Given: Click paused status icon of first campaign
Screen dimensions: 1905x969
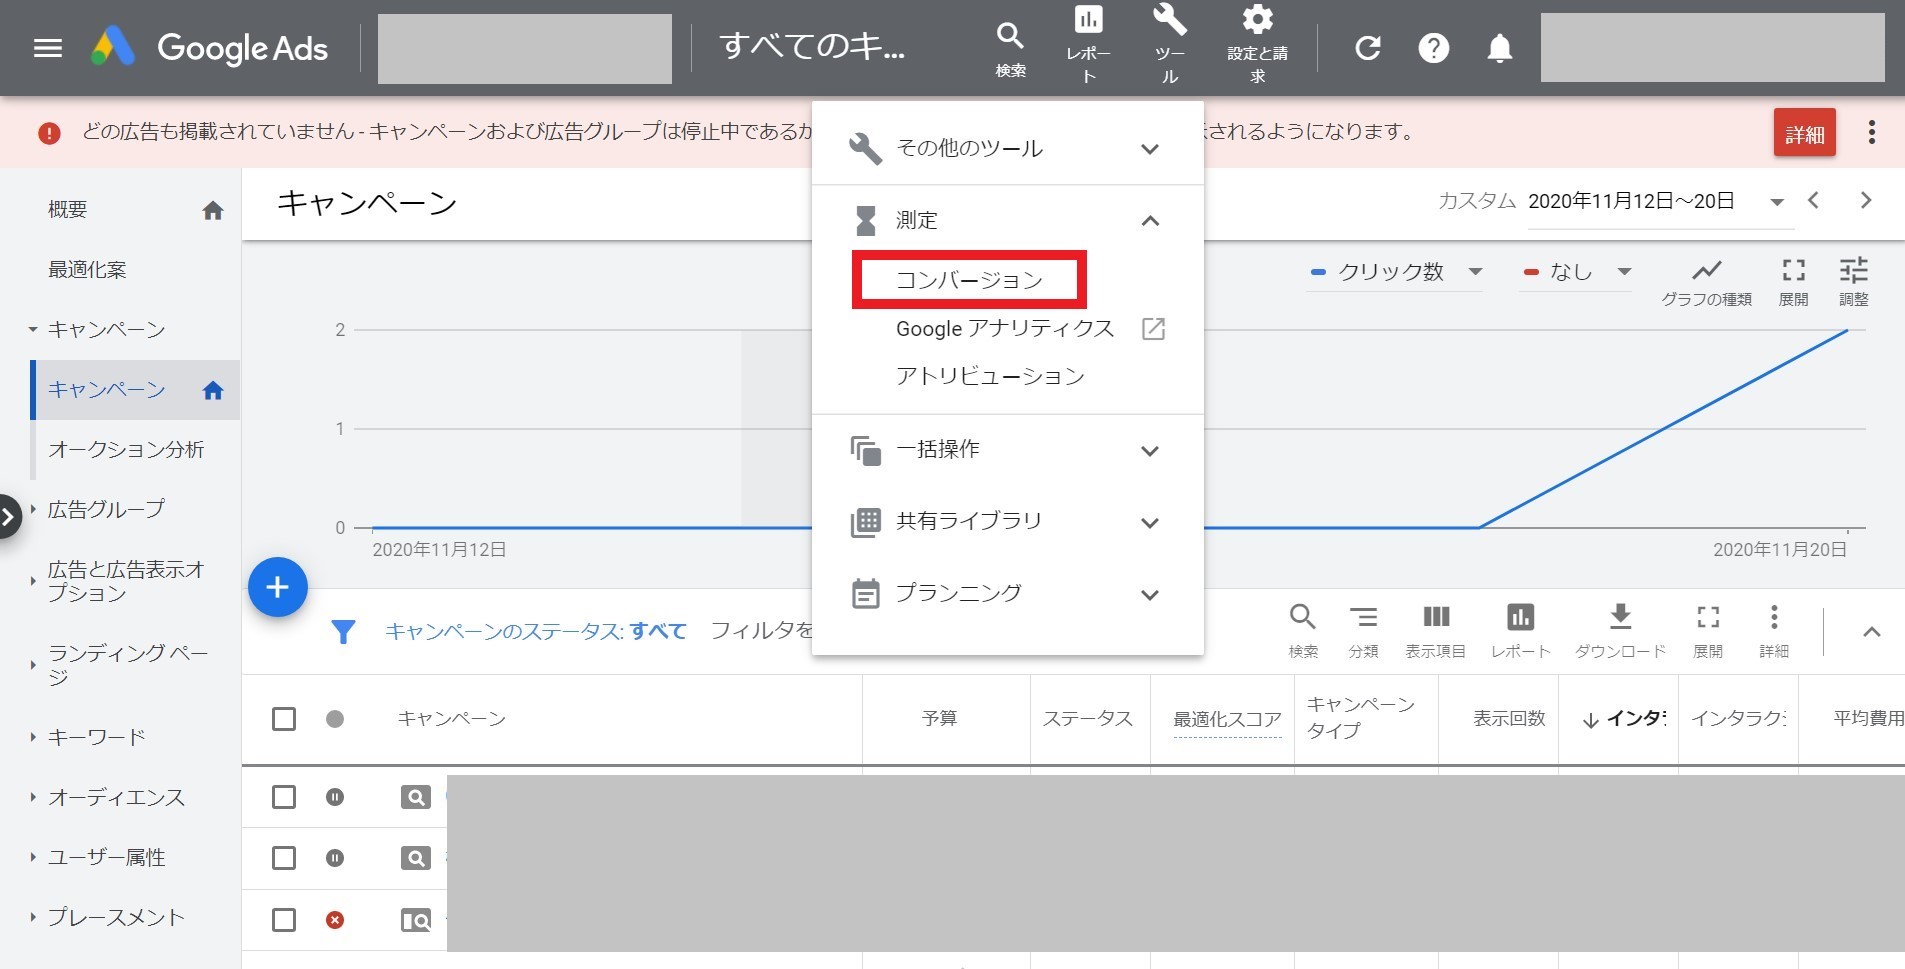Looking at the screenshot, I should tap(335, 797).
